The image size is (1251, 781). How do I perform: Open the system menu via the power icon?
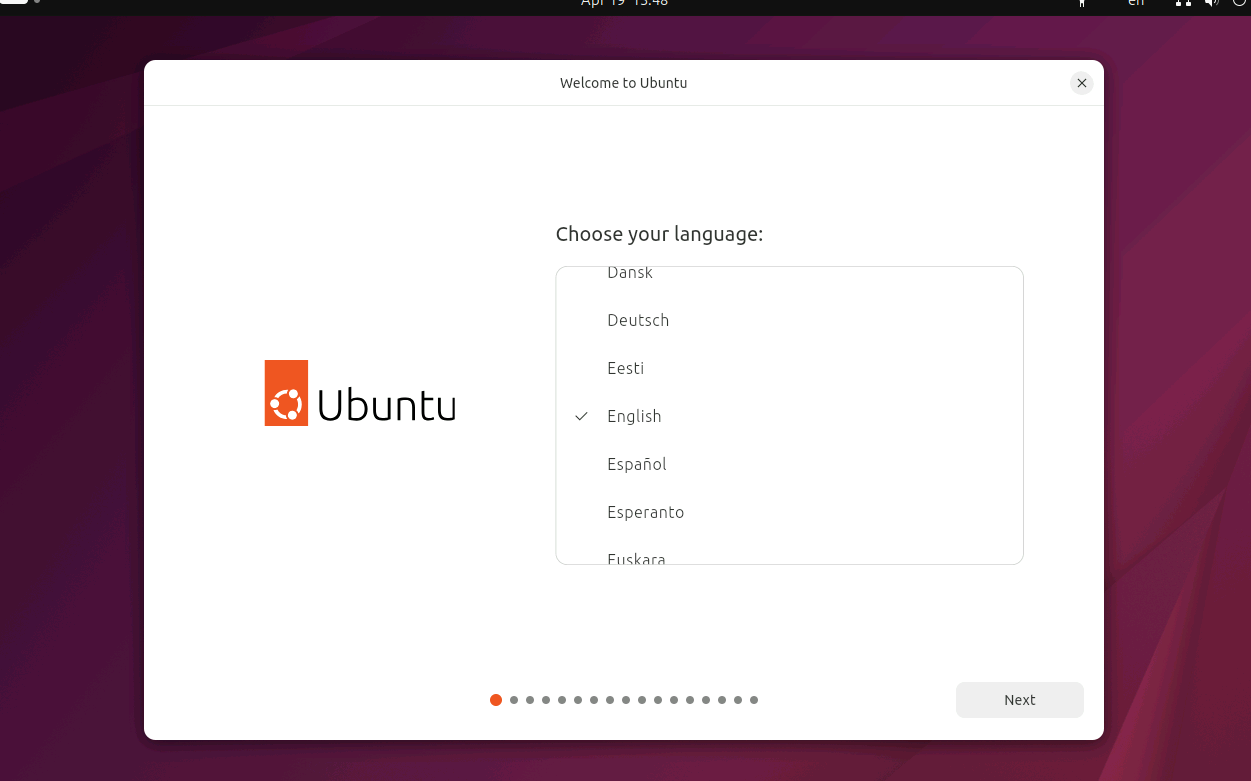tap(1240, 5)
